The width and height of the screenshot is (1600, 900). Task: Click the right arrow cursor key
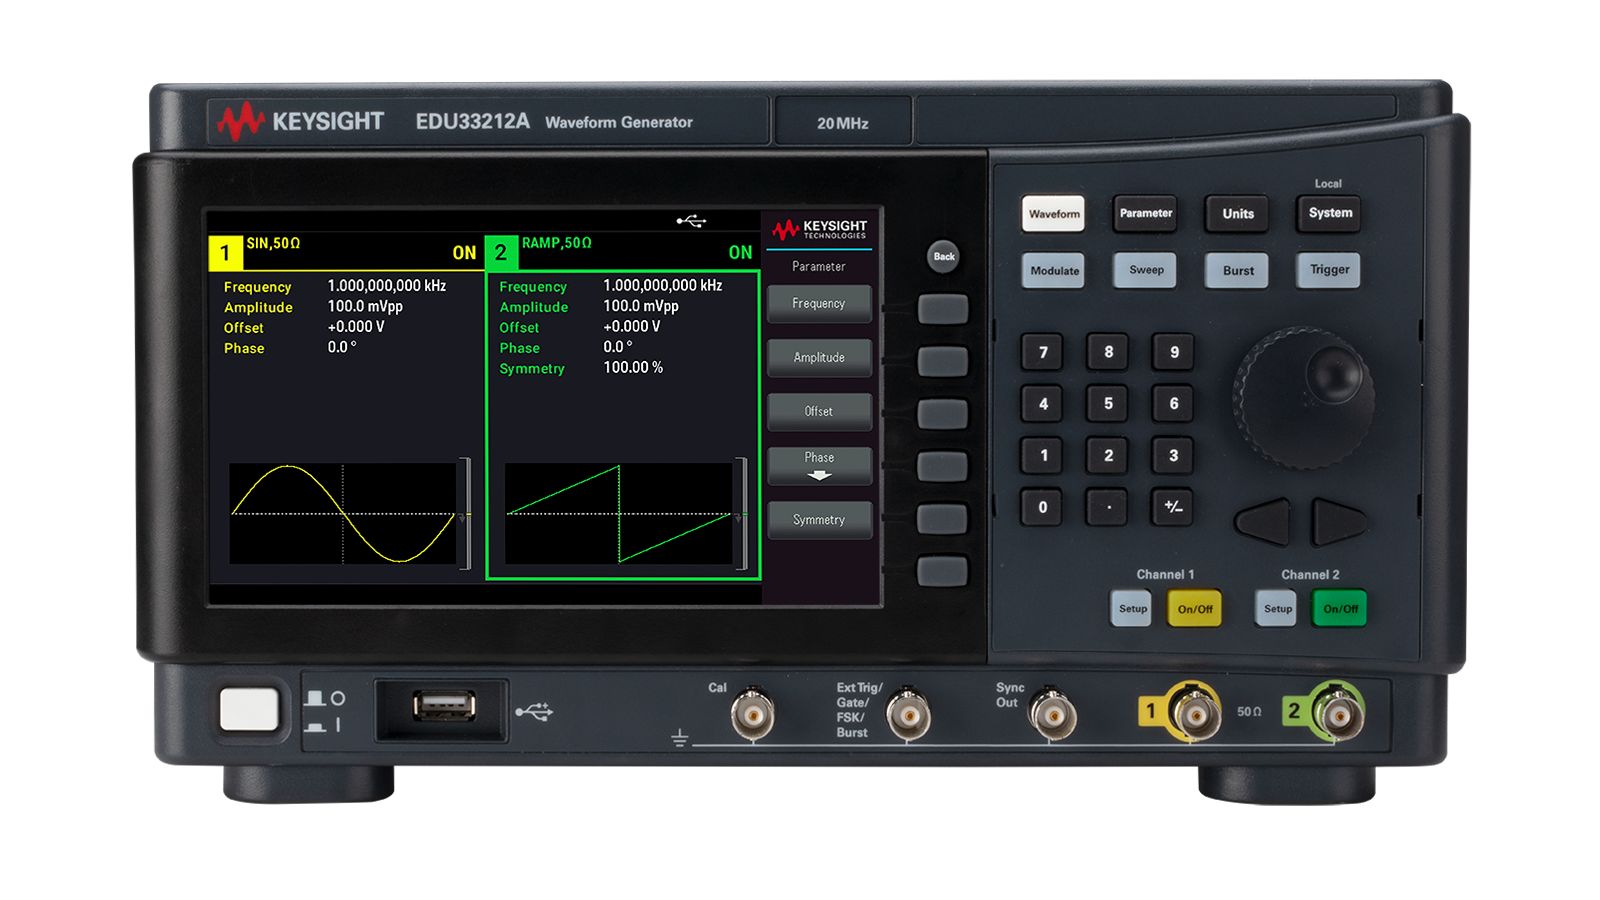pos(1338,522)
